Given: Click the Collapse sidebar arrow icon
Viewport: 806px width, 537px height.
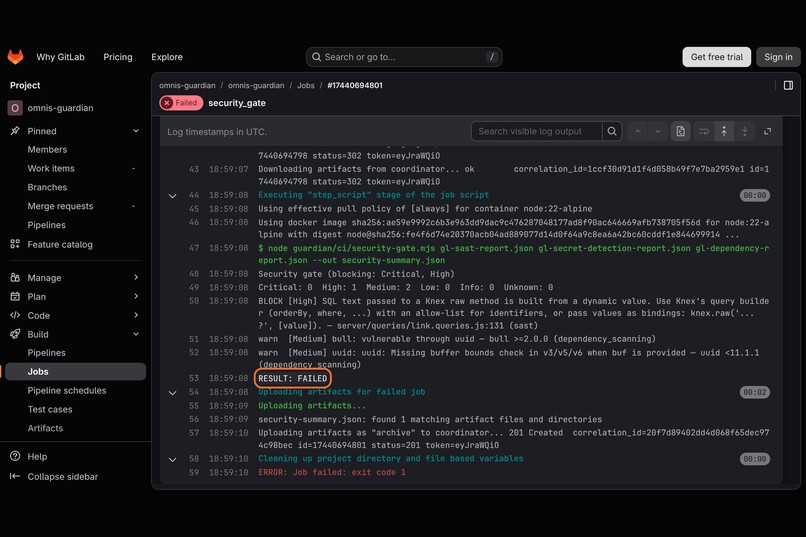Looking at the screenshot, I should pos(15,476).
